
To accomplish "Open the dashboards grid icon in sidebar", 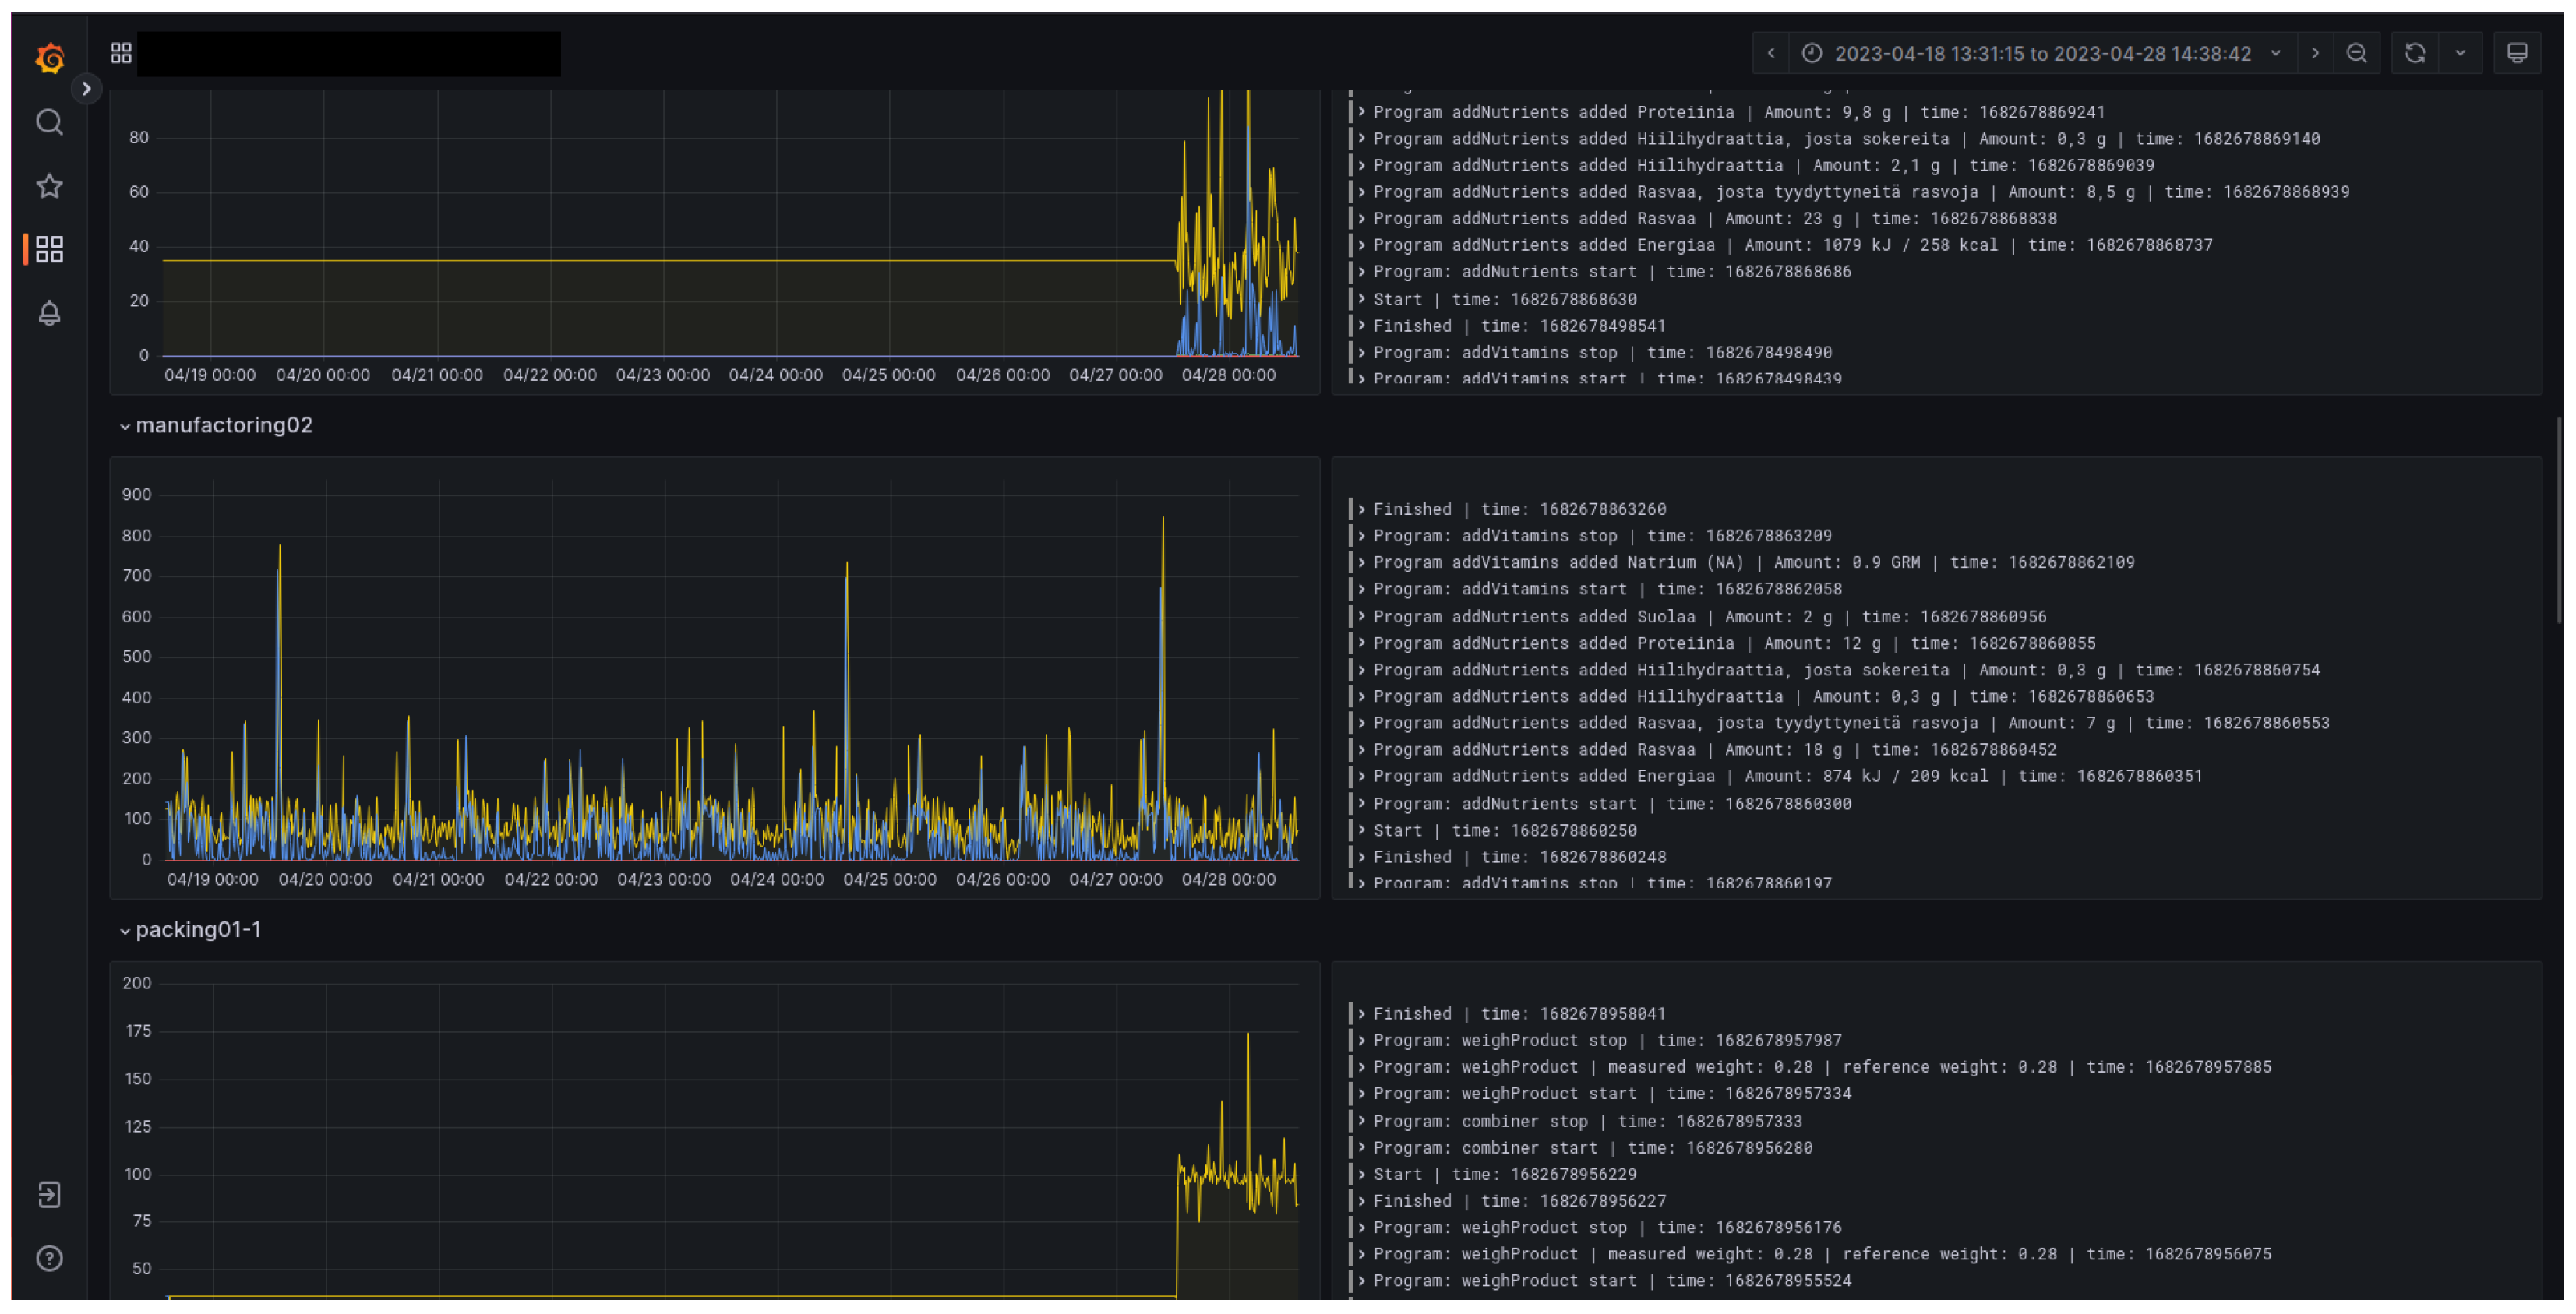I will [x=49, y=250].
